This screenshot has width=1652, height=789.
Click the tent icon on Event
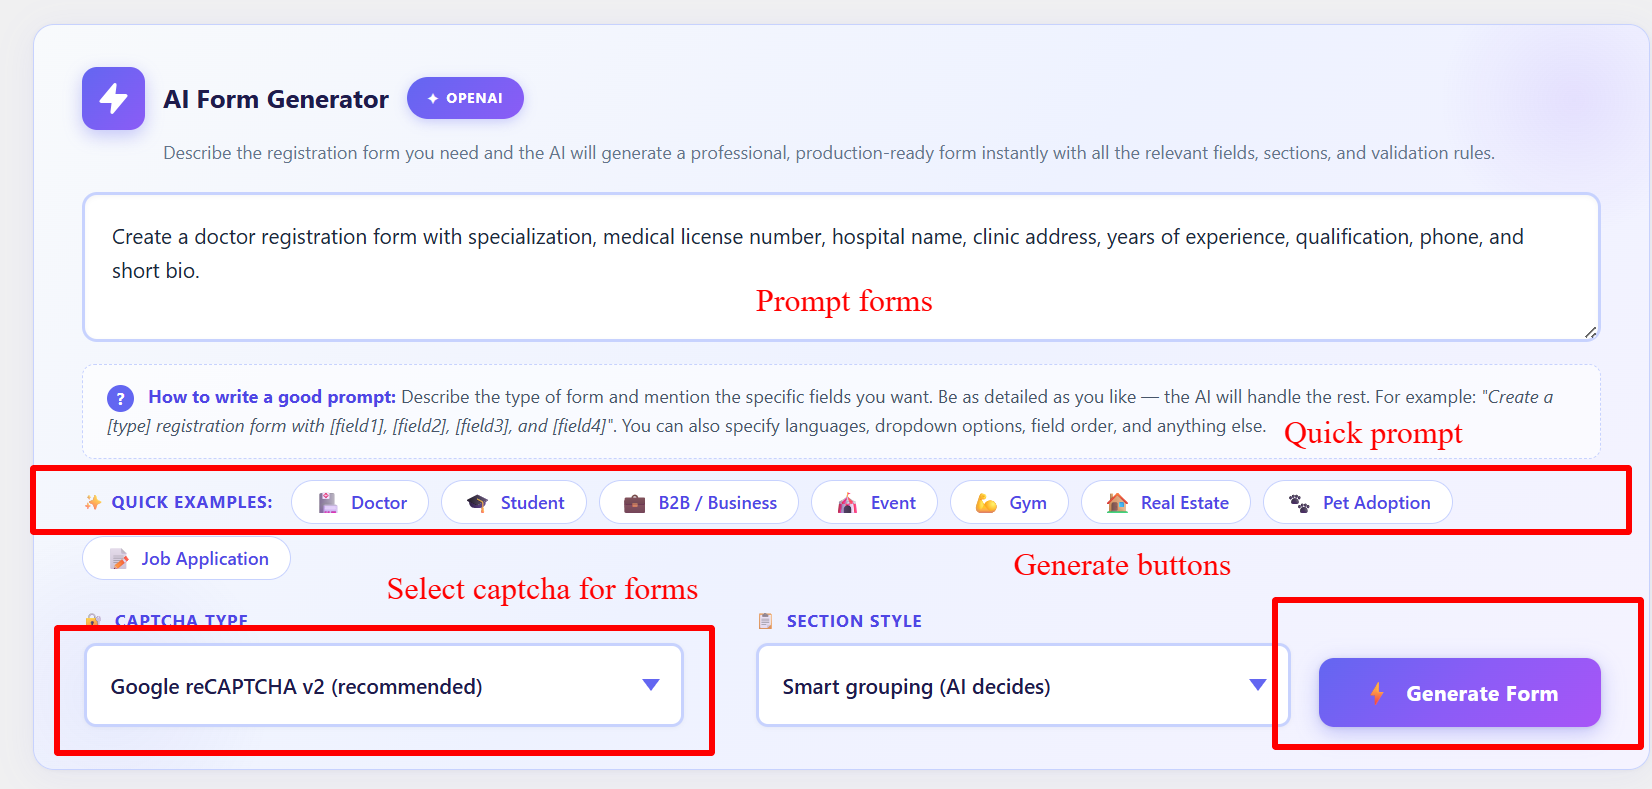coord(847,502)
